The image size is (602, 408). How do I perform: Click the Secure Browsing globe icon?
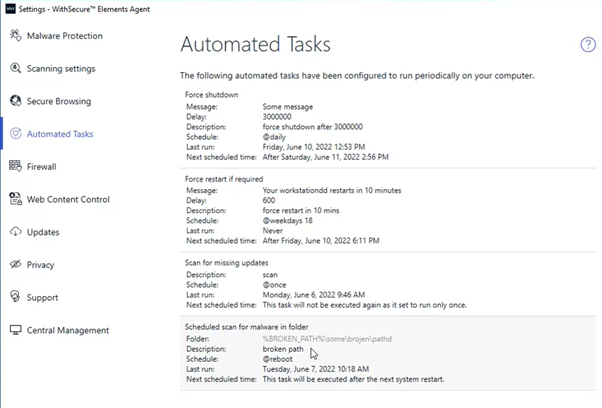pyautogui.click(x=15, y=101)
